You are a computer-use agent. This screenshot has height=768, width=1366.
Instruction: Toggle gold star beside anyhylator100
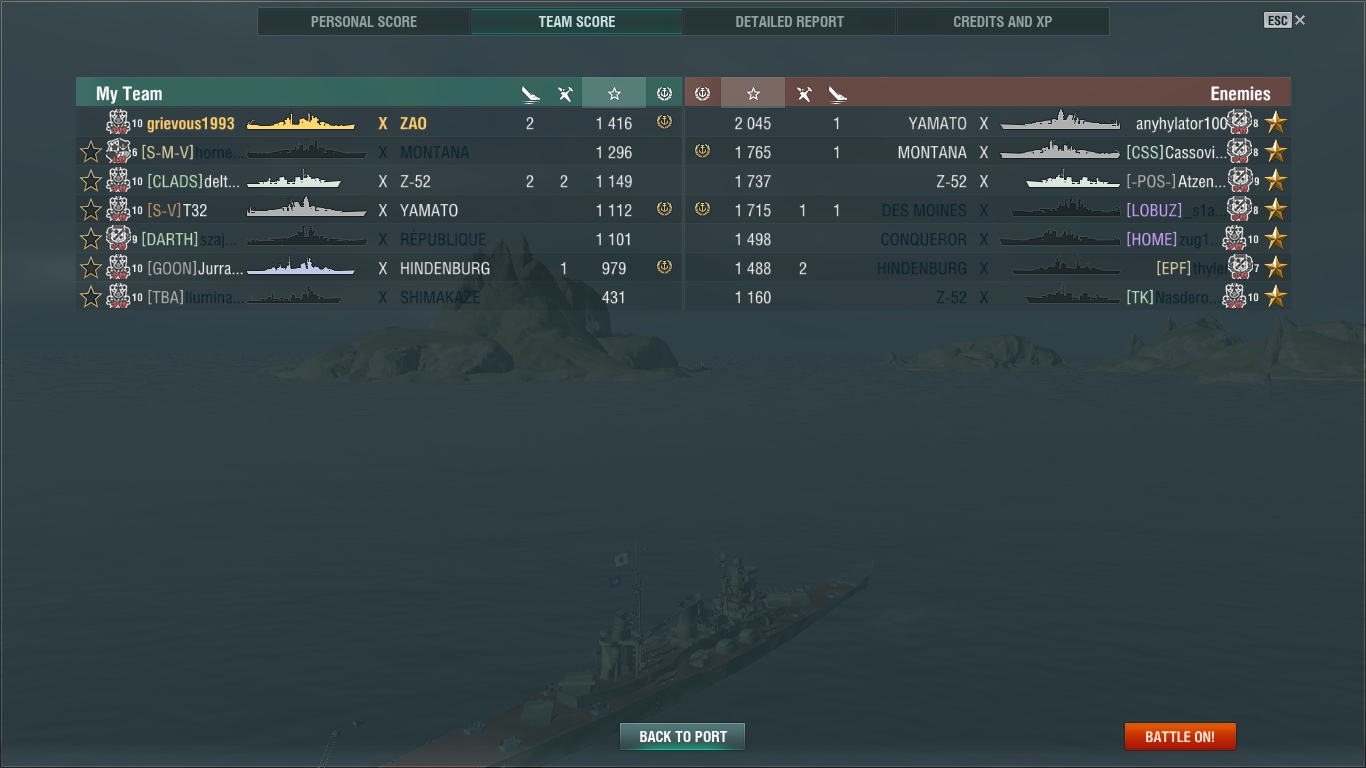click(x=1276, y=123)
